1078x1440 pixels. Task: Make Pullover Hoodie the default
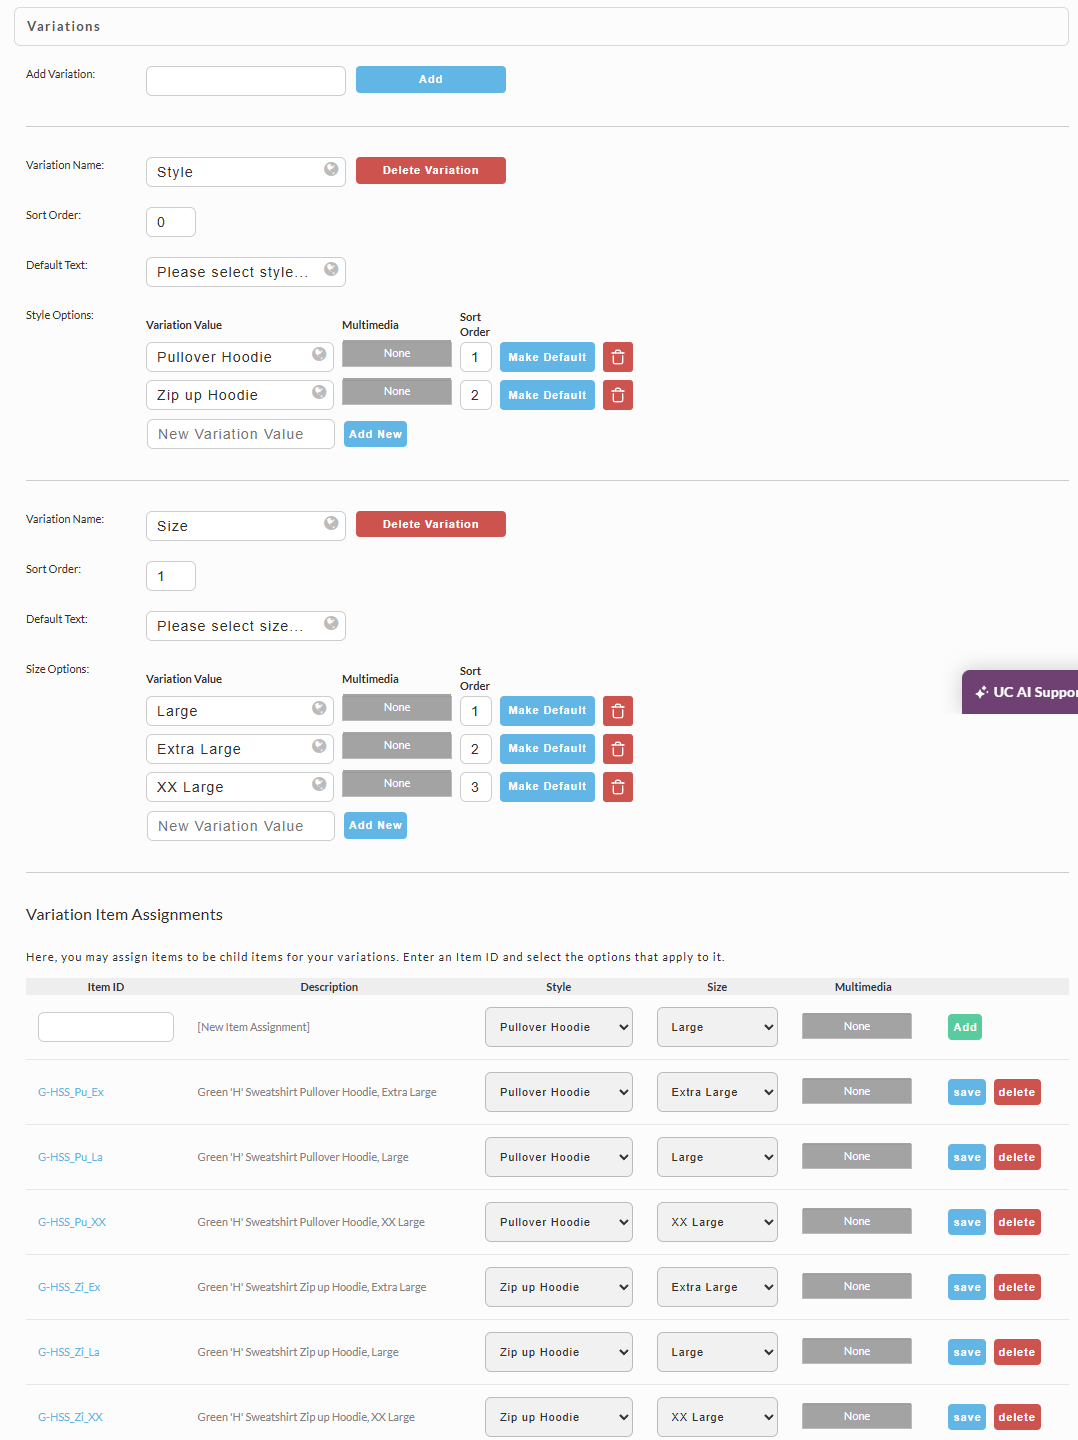tap(547, 357)
